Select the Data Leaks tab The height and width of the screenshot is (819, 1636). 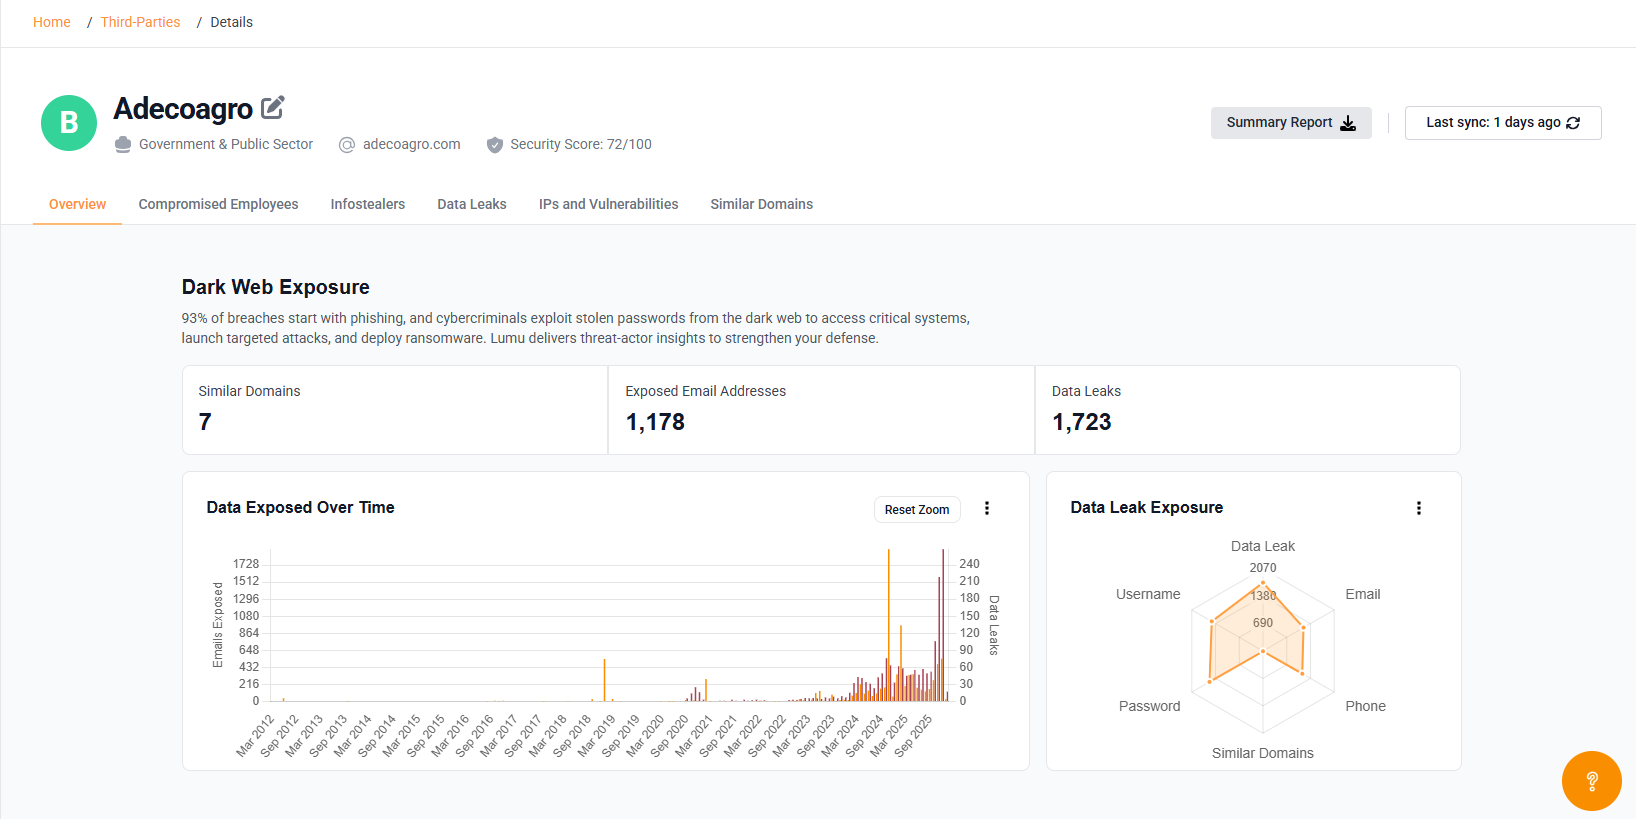click(x=471, y=204)
